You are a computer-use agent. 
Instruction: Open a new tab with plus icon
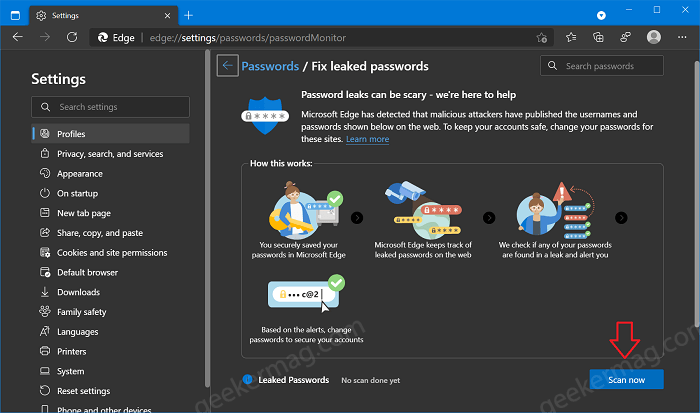[188, 16]
